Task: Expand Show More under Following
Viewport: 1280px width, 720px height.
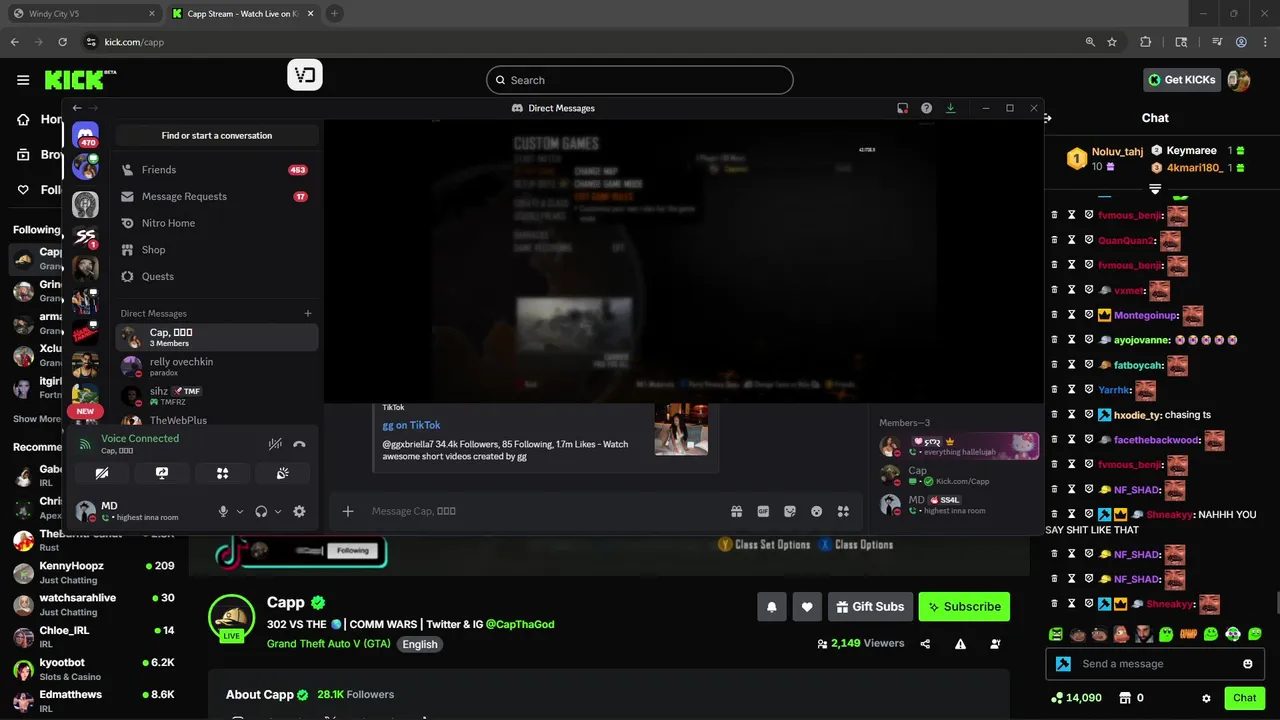Action: 38,419
